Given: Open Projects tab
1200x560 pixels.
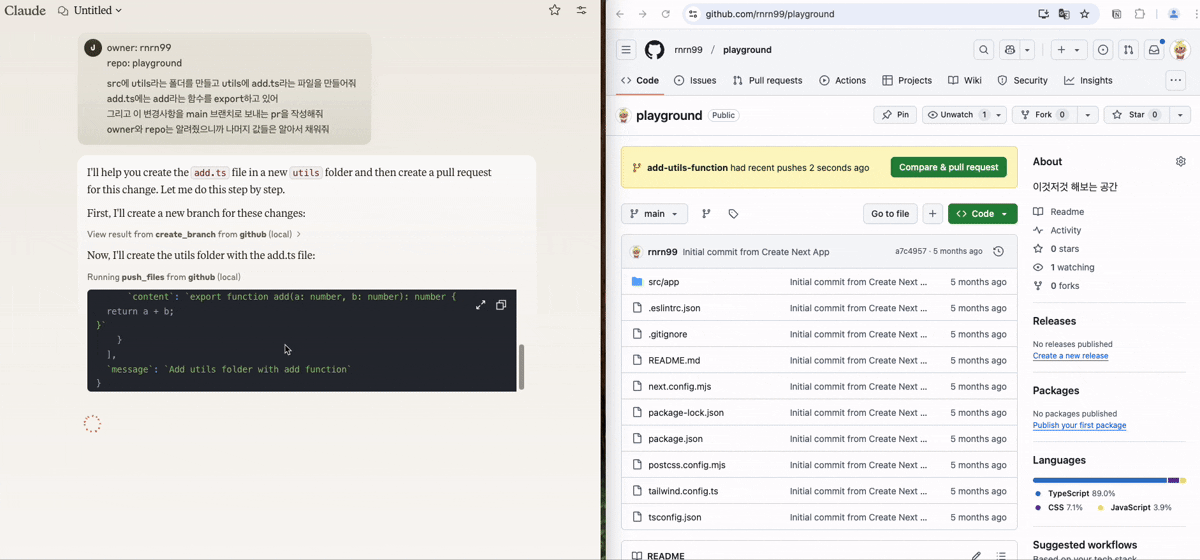Looking at the screenshot, I should click(x=907, y=81).
